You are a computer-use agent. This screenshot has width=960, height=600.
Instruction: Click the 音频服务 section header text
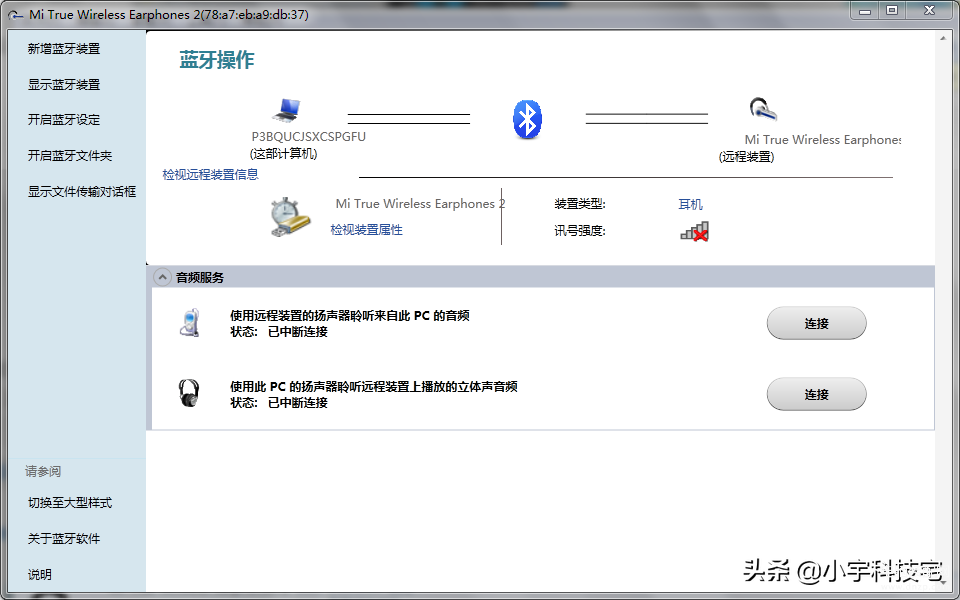[200, 277]
